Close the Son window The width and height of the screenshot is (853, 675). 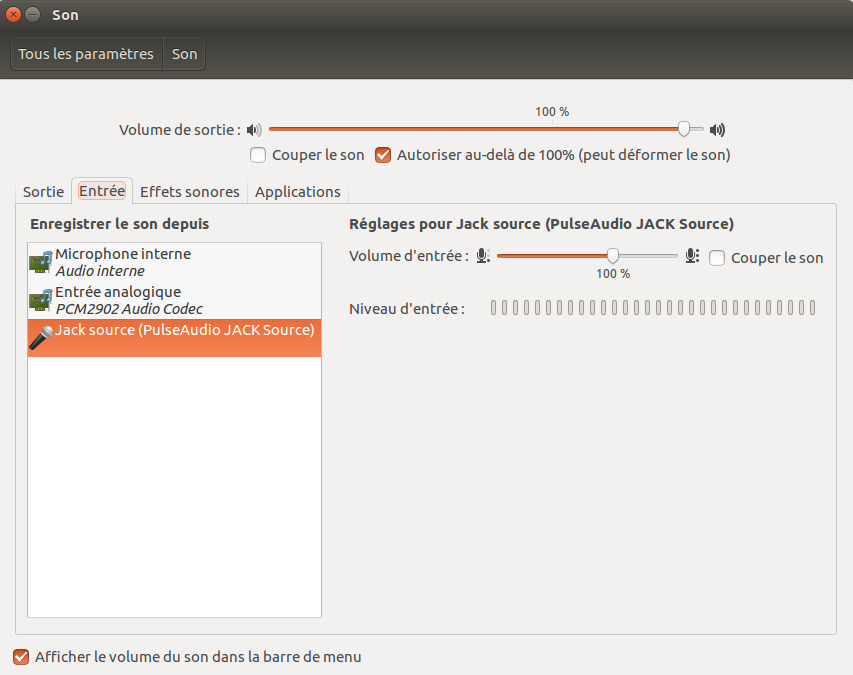(14, 15)
